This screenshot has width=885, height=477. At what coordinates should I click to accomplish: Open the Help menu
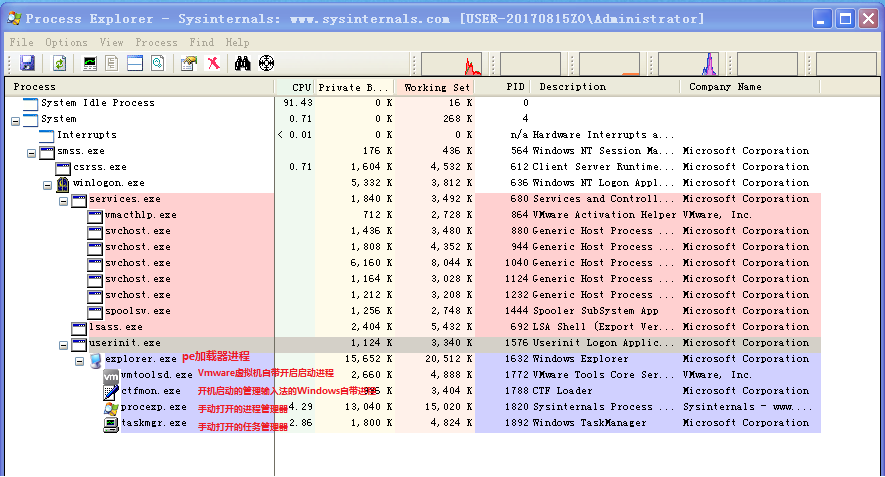tap(237, 42)
